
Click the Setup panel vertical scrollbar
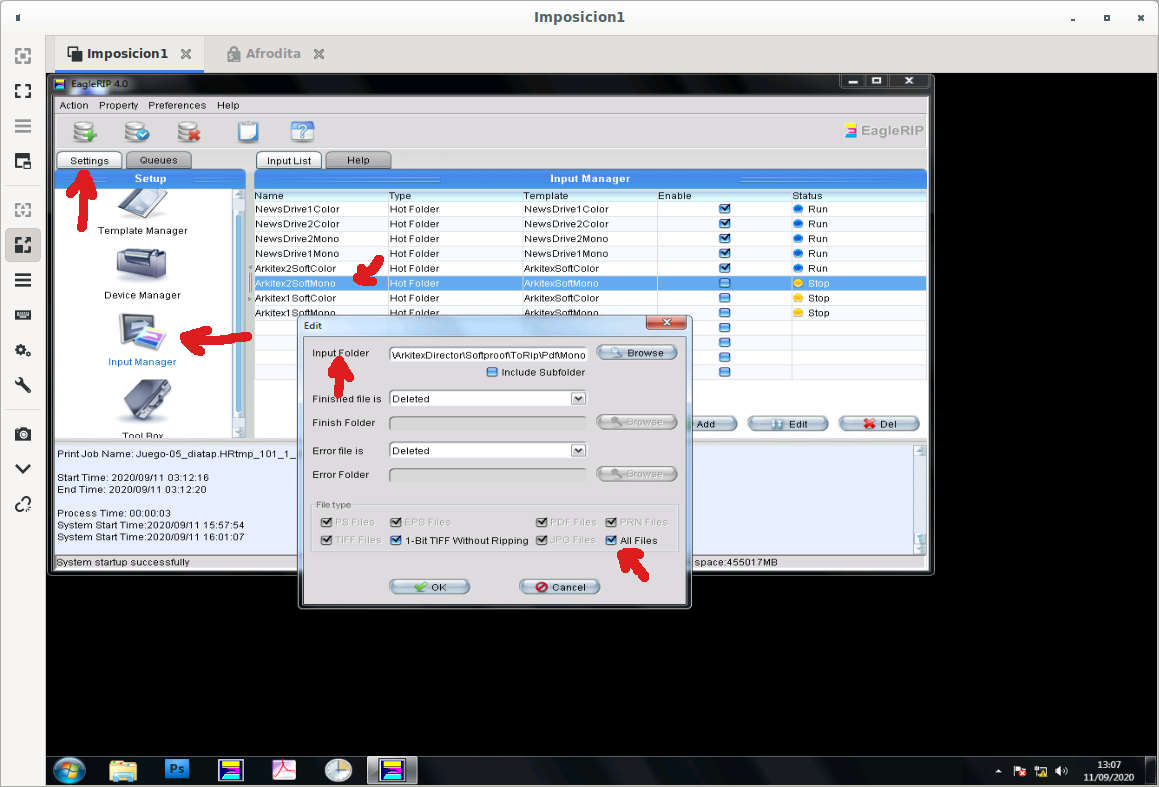tap(238, 310)
